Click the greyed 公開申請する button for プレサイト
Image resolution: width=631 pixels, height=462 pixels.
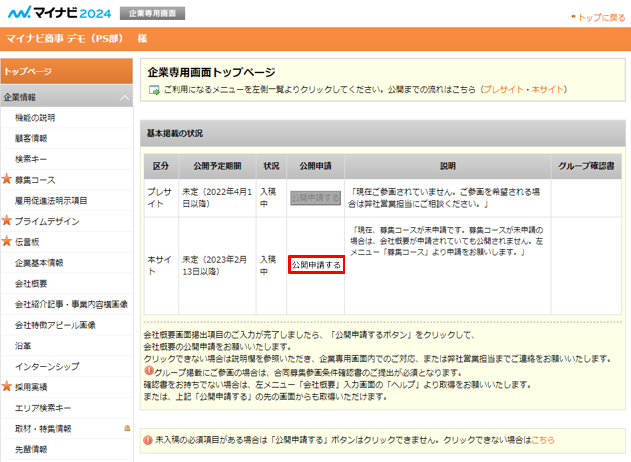point(315,198)
